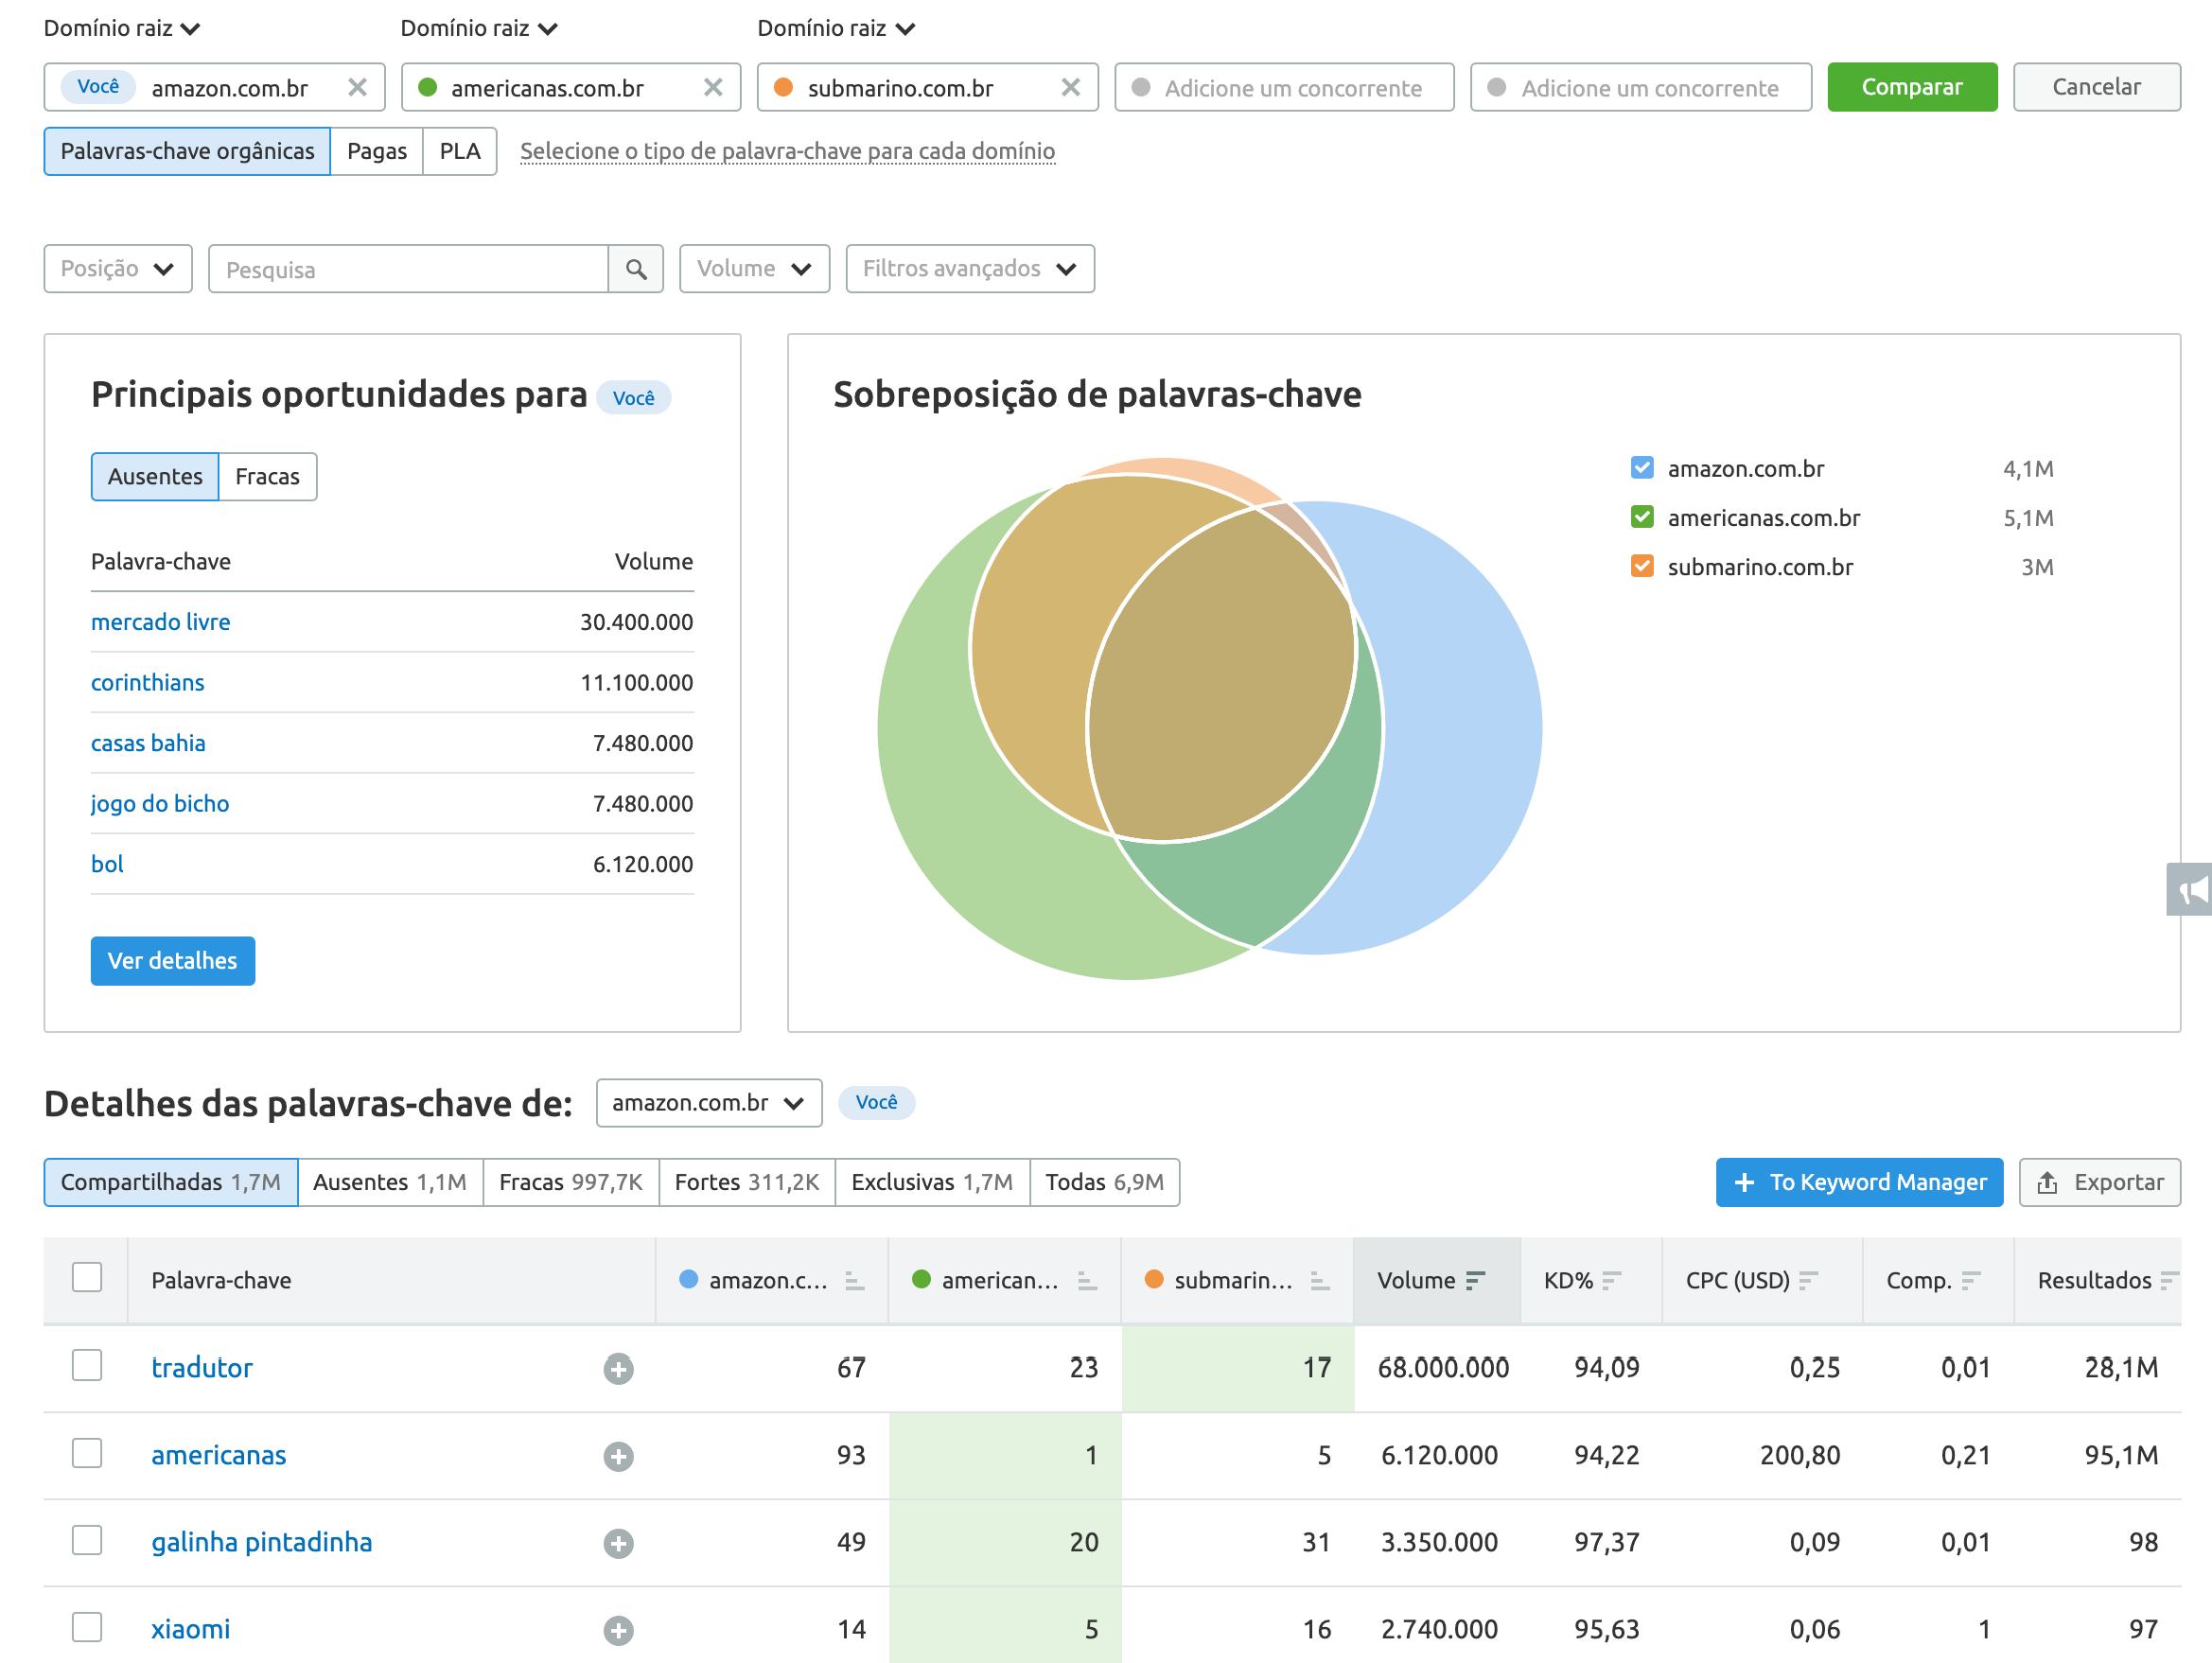Focus the Pesquisa search input
The width and height of the screenshot is (2212, 1663).
point(408,269)
